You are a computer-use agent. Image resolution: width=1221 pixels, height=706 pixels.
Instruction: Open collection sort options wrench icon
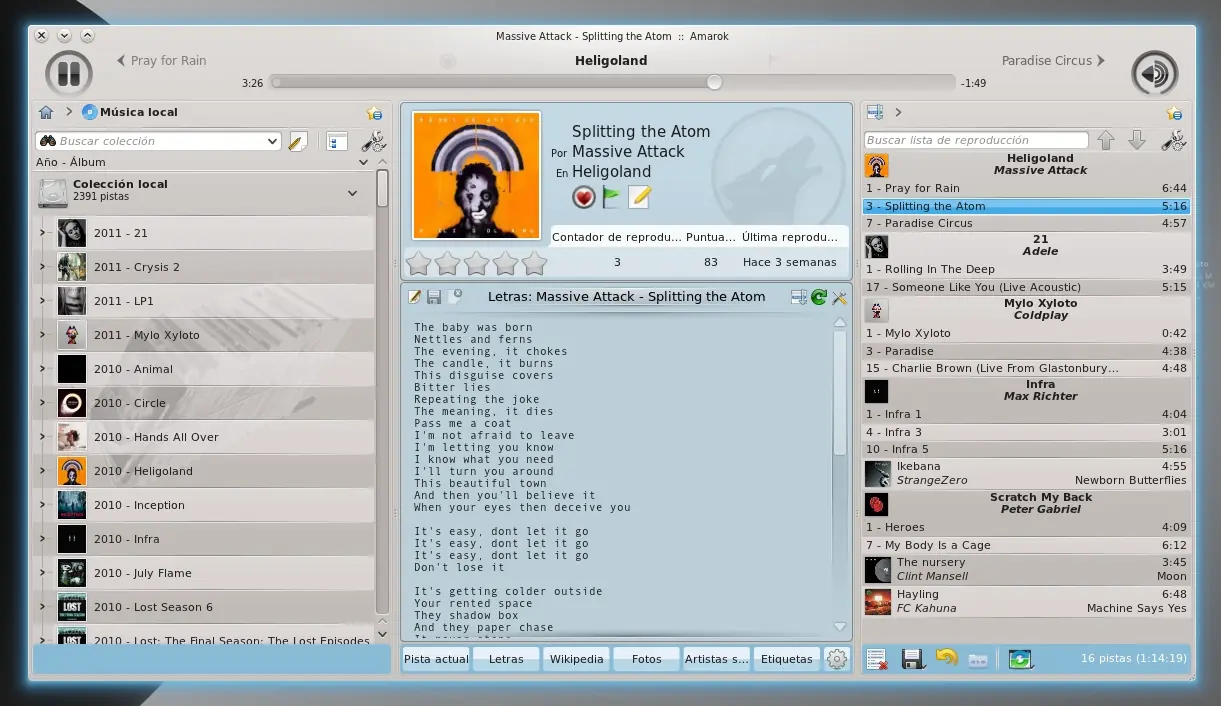tap(373, 142)
